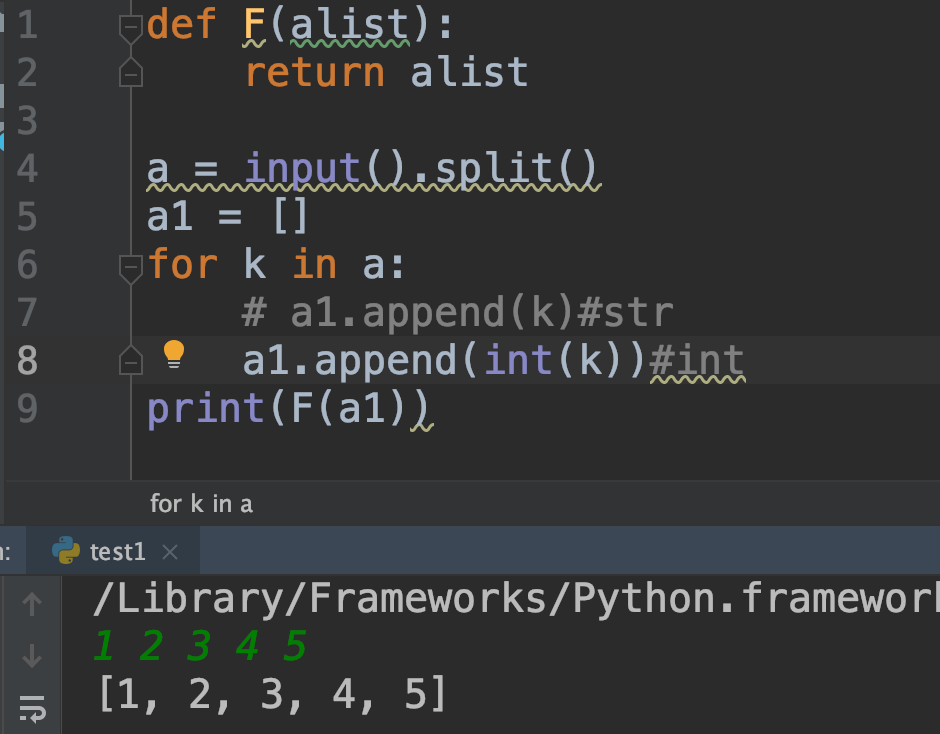Viewport: 940px width, 734px height.
Task: Click the fold marker beside the for loop
Action: pos(130,265)
